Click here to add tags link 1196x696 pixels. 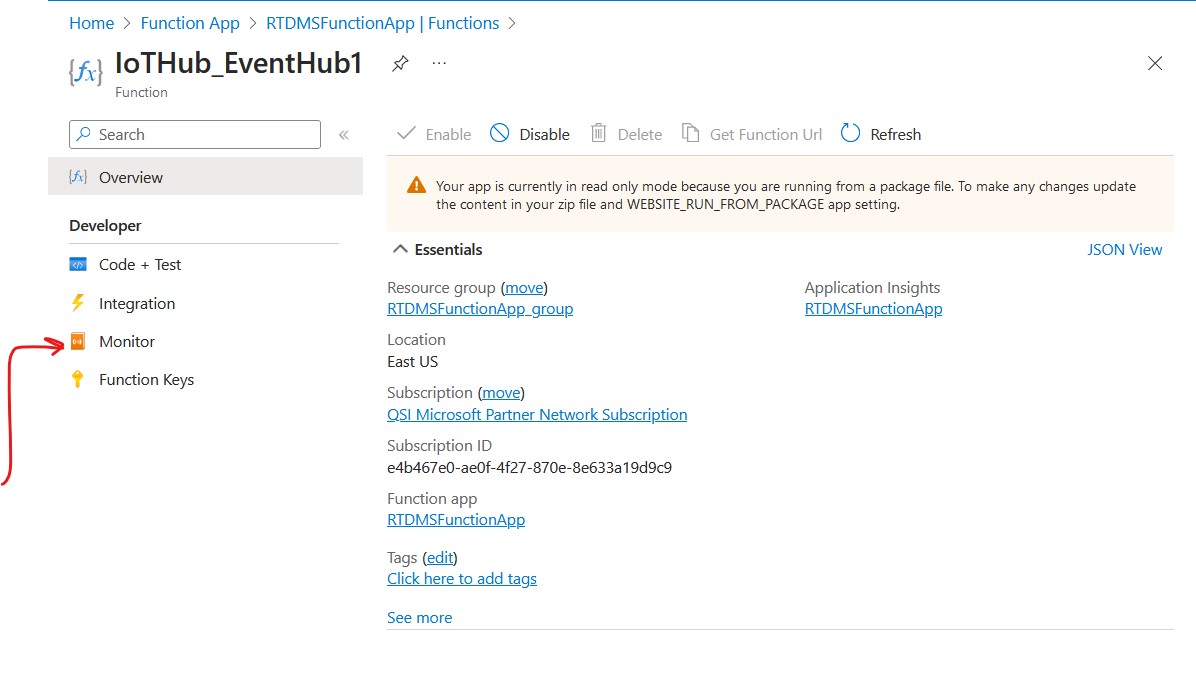(x=461, y=578)
